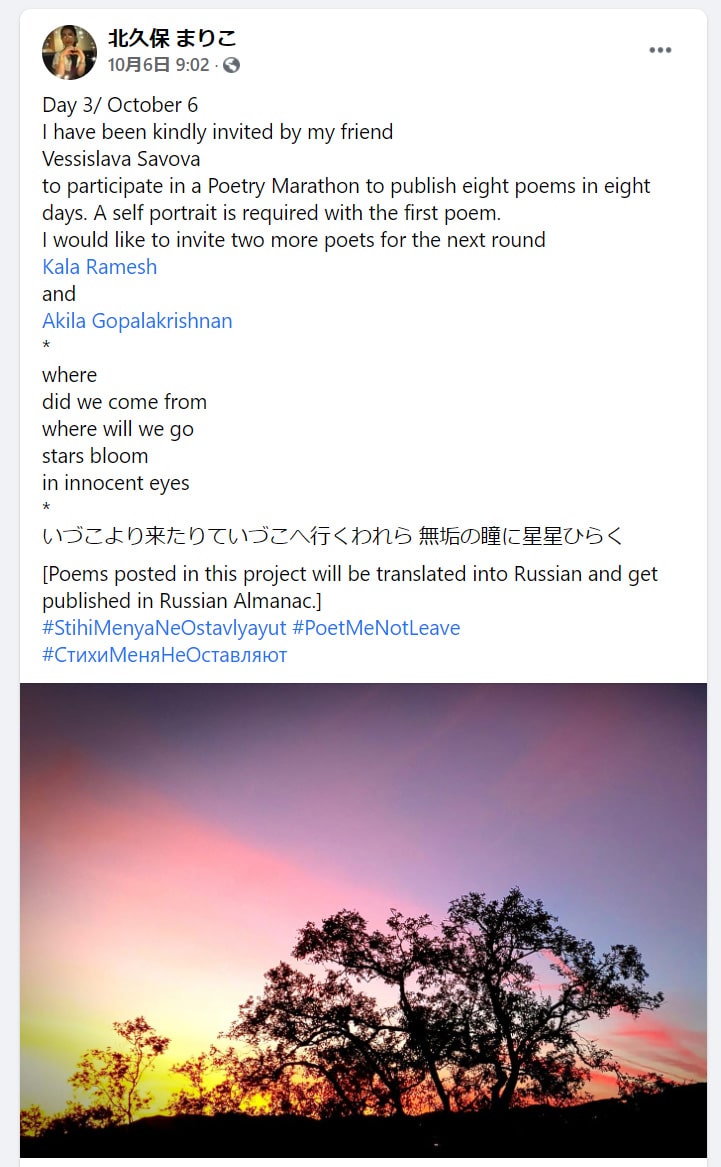Click the 'Day 3/ October 6' heading line
Viewport: 721px width, 1167px height.
point(121,105)
